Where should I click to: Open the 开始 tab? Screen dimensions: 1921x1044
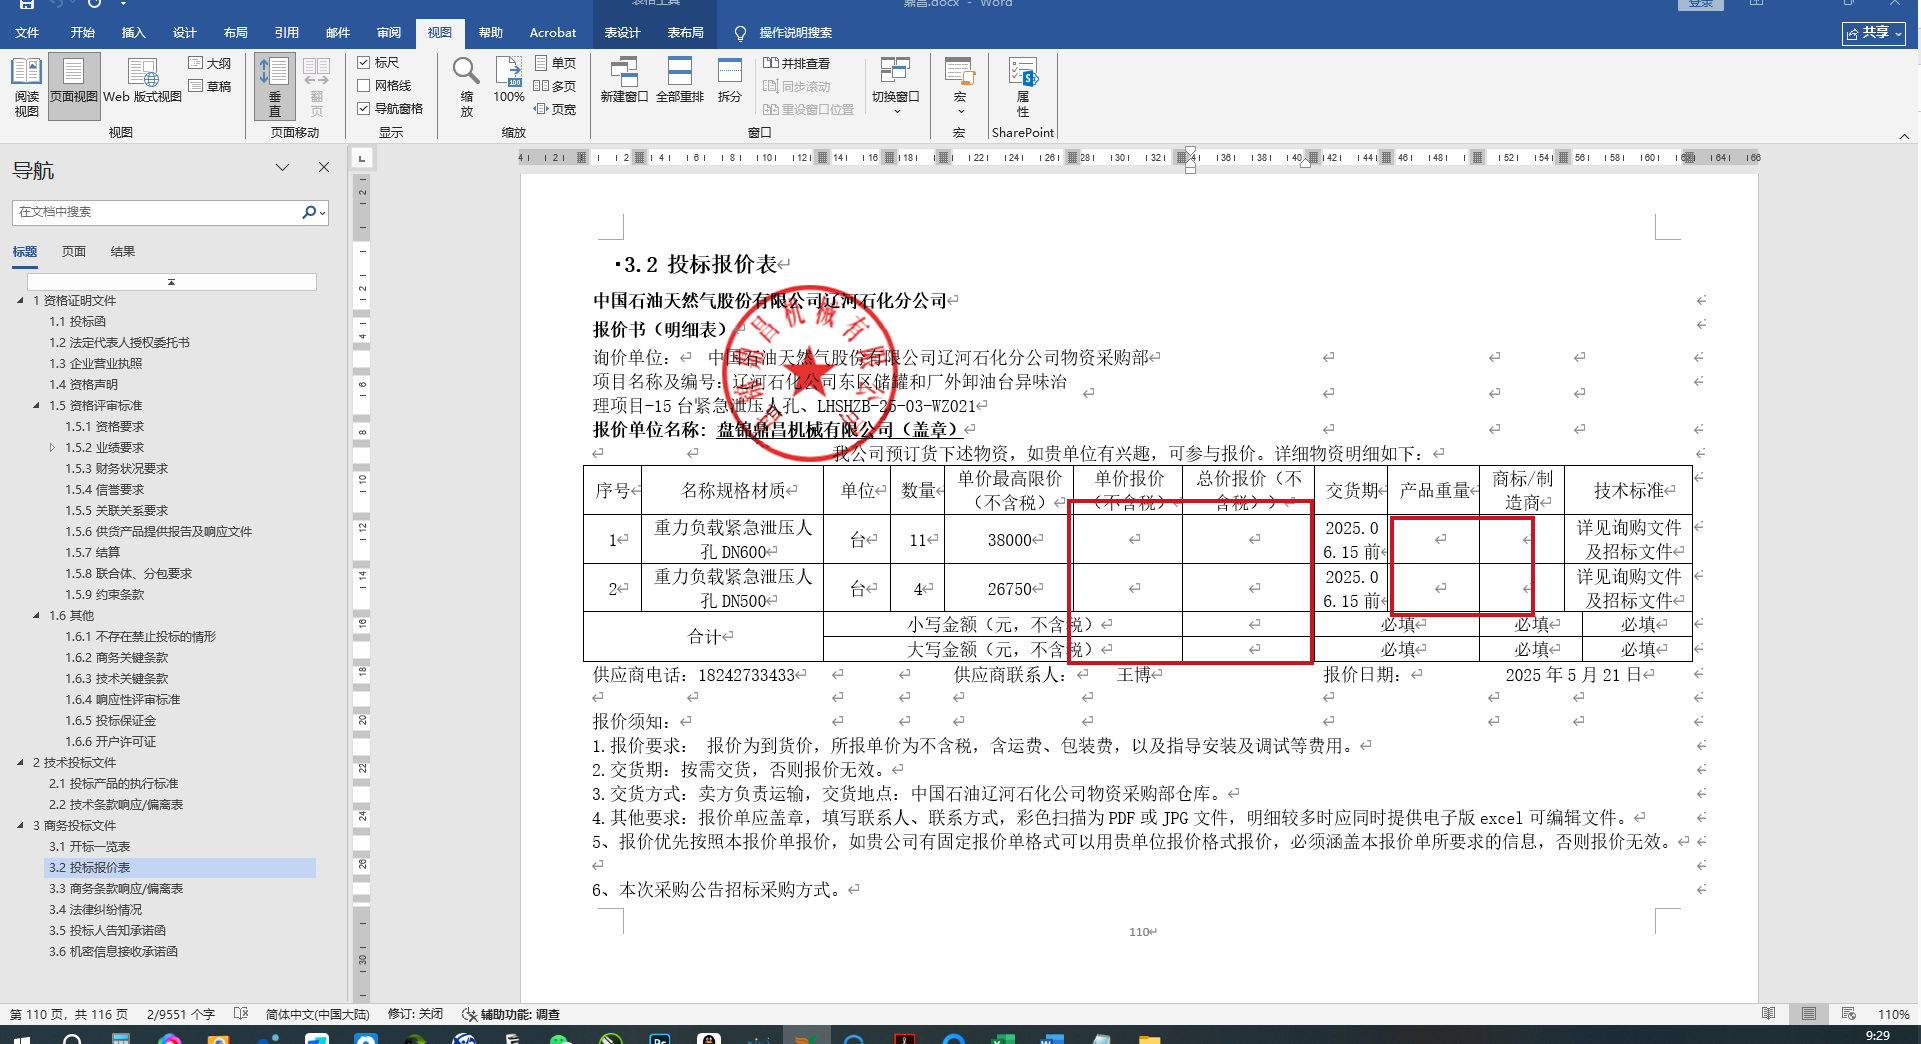pyautogui.click(x=83, y=33)
